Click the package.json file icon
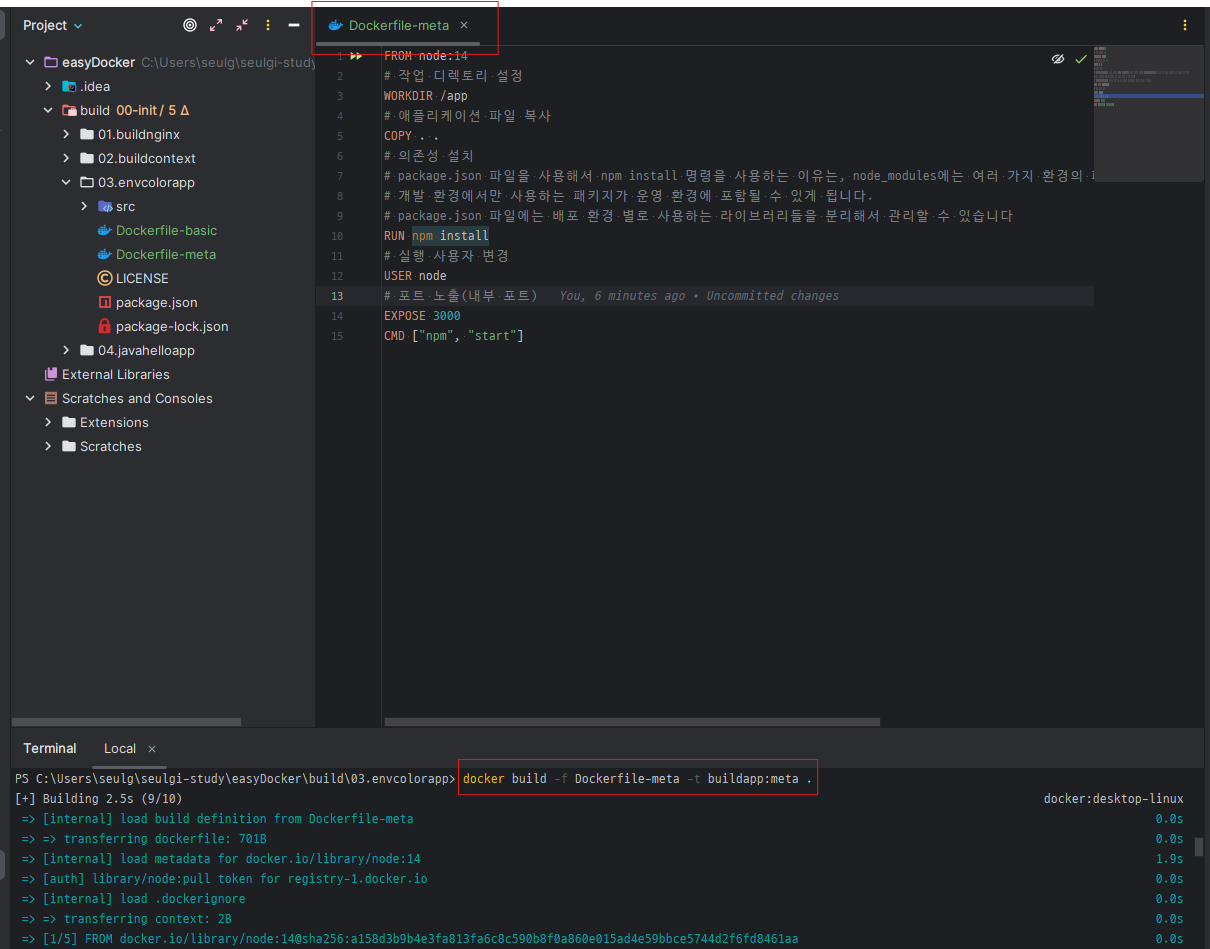Image resolution: width=1210 pixels, height=949 pixels. click(x=104, y=302)
